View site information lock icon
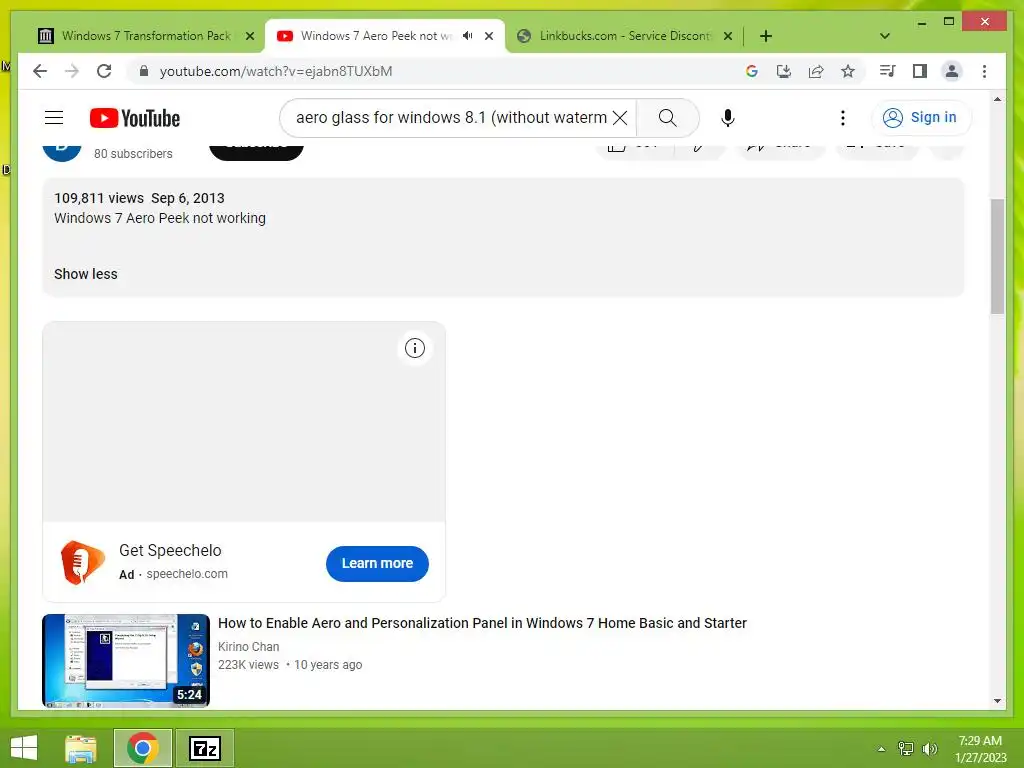Image resolution: width=1024 pixels, height=768 pixels. click(x=144, y=71)
